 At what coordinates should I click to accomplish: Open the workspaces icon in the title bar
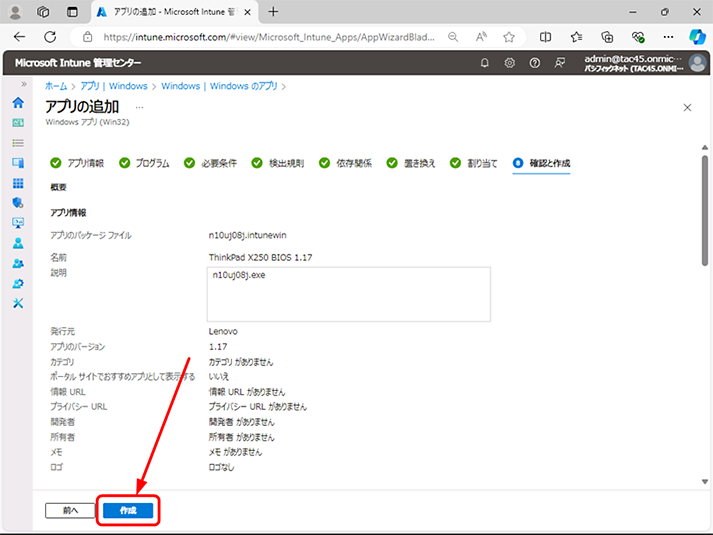[x=43, y=12]
